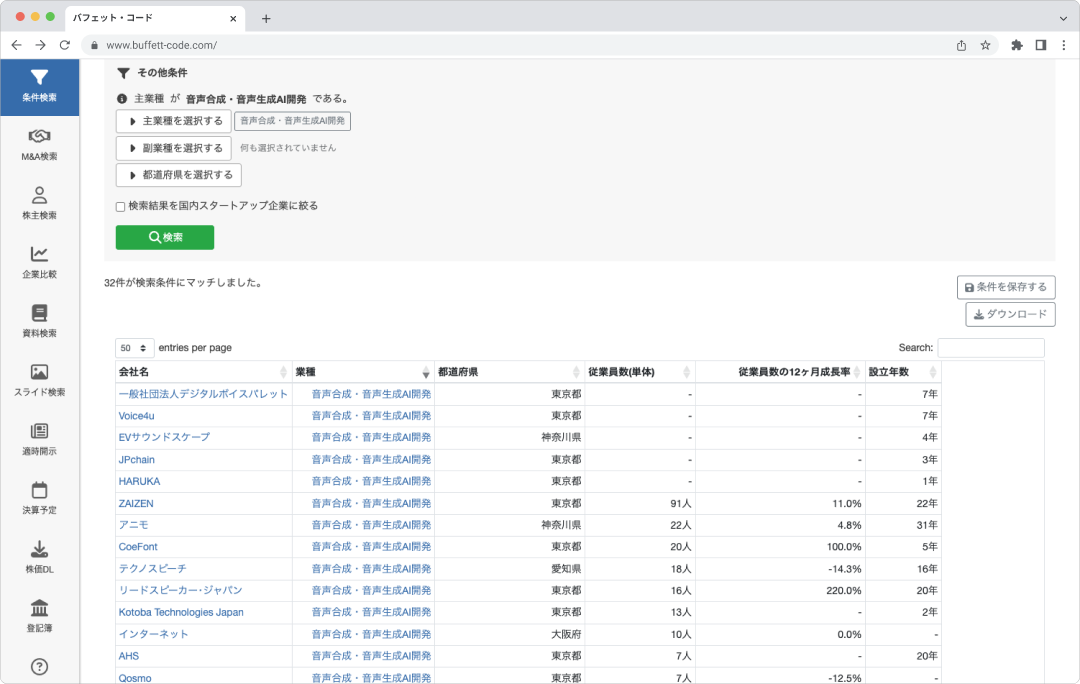View the 決算予定 earnings calendar

click(39, 495)
